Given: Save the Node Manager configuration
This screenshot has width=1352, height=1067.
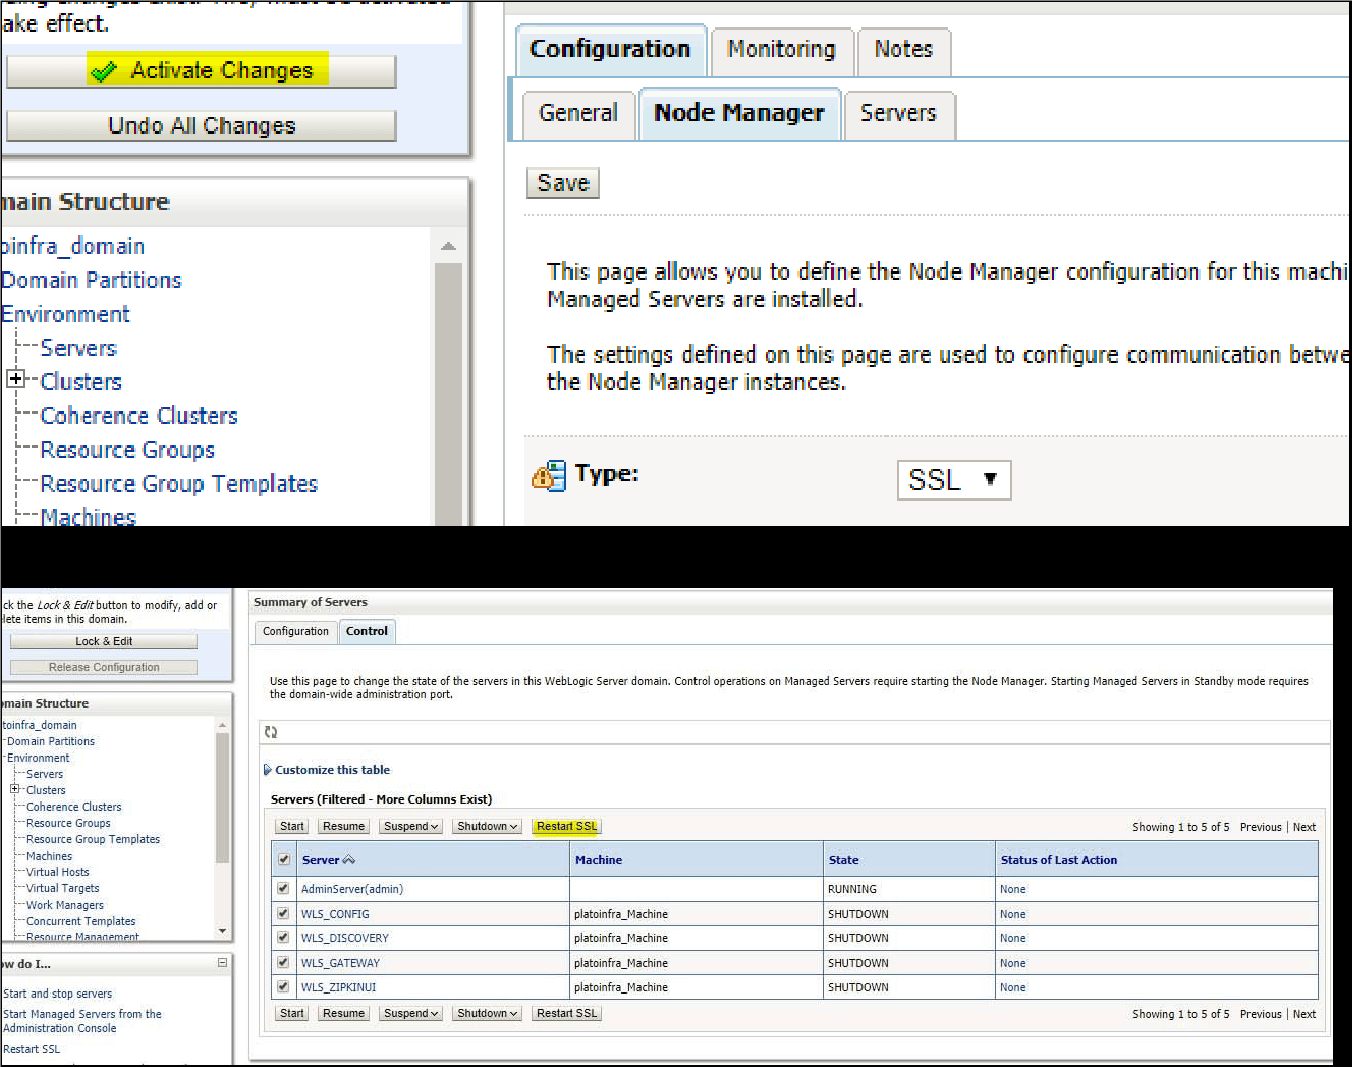Looking at the screenshot, I should (x=563, y=183).
